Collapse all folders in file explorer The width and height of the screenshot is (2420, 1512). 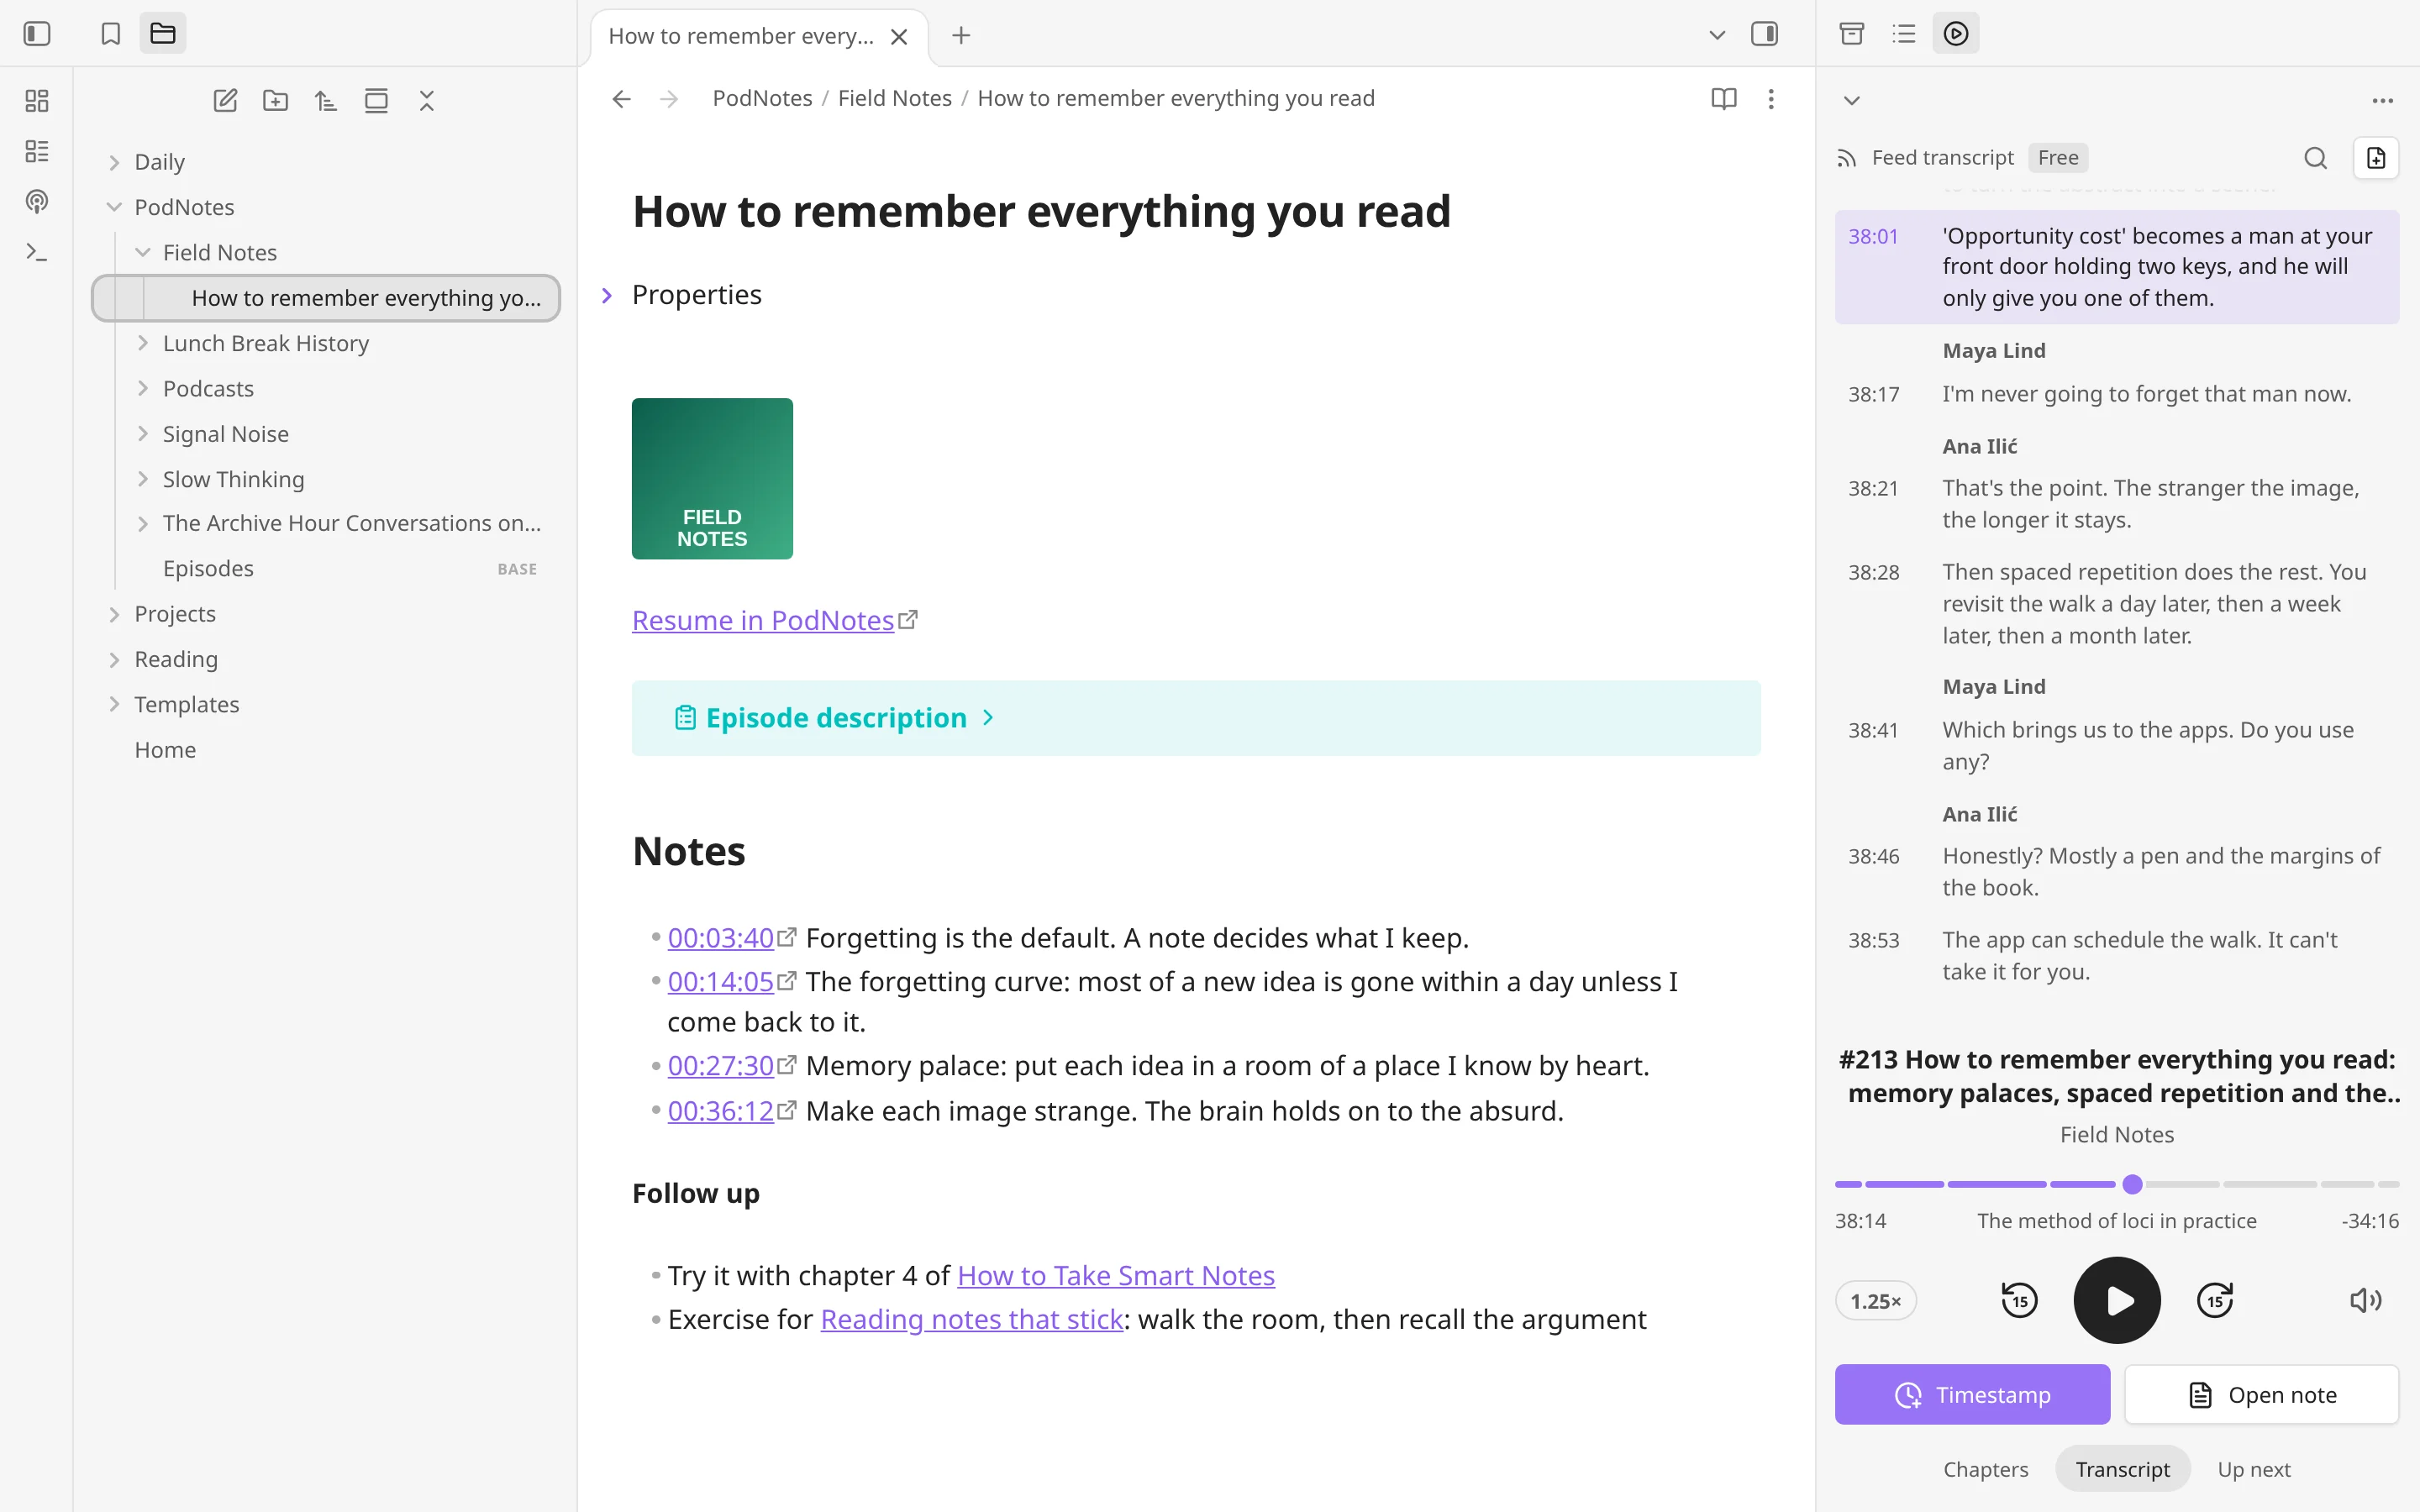427,100
